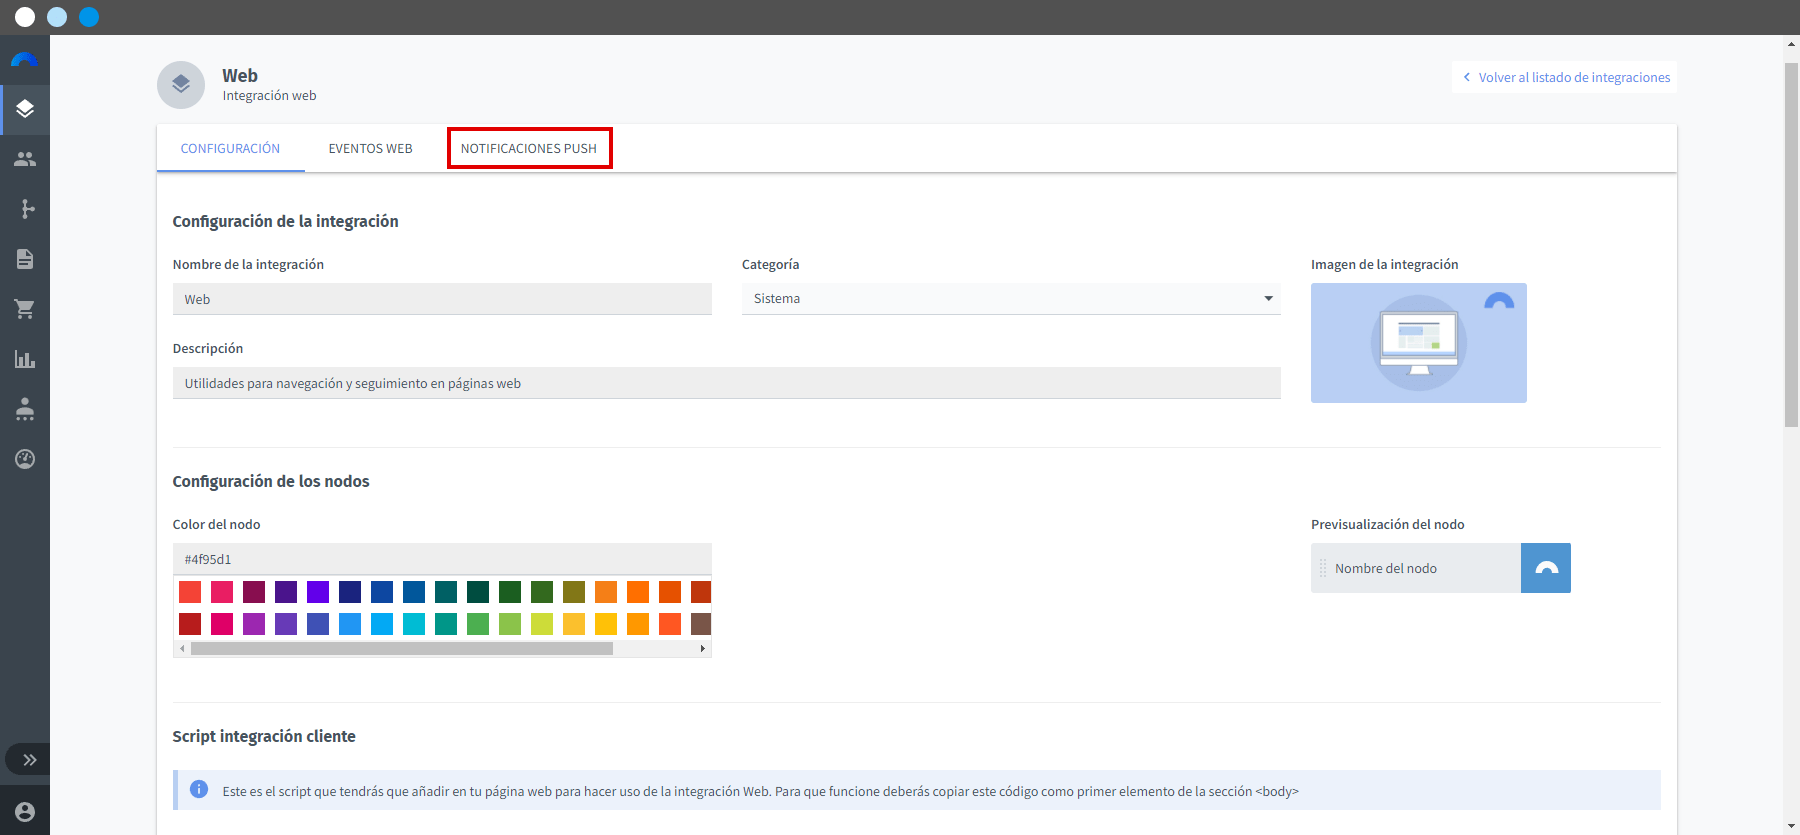The width and height of the screenshot is (1800, 835).
Task: Switch to the Eventos Web tab
Action: pyautogui.click(x=370, y=148)
